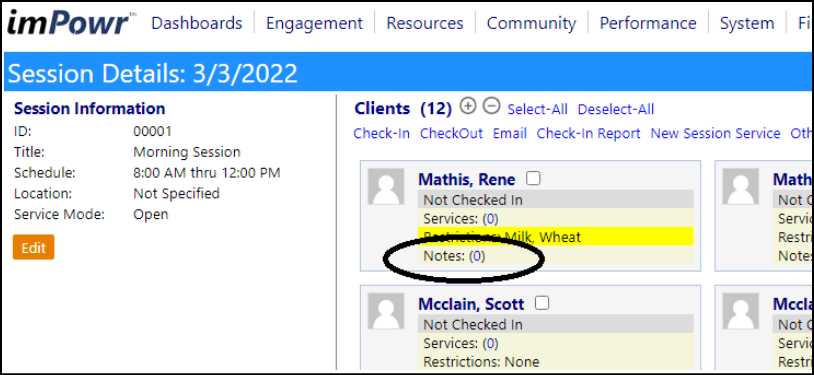Open the Performance menu
This screenshot has width=814, height=375.
[648, 23]
